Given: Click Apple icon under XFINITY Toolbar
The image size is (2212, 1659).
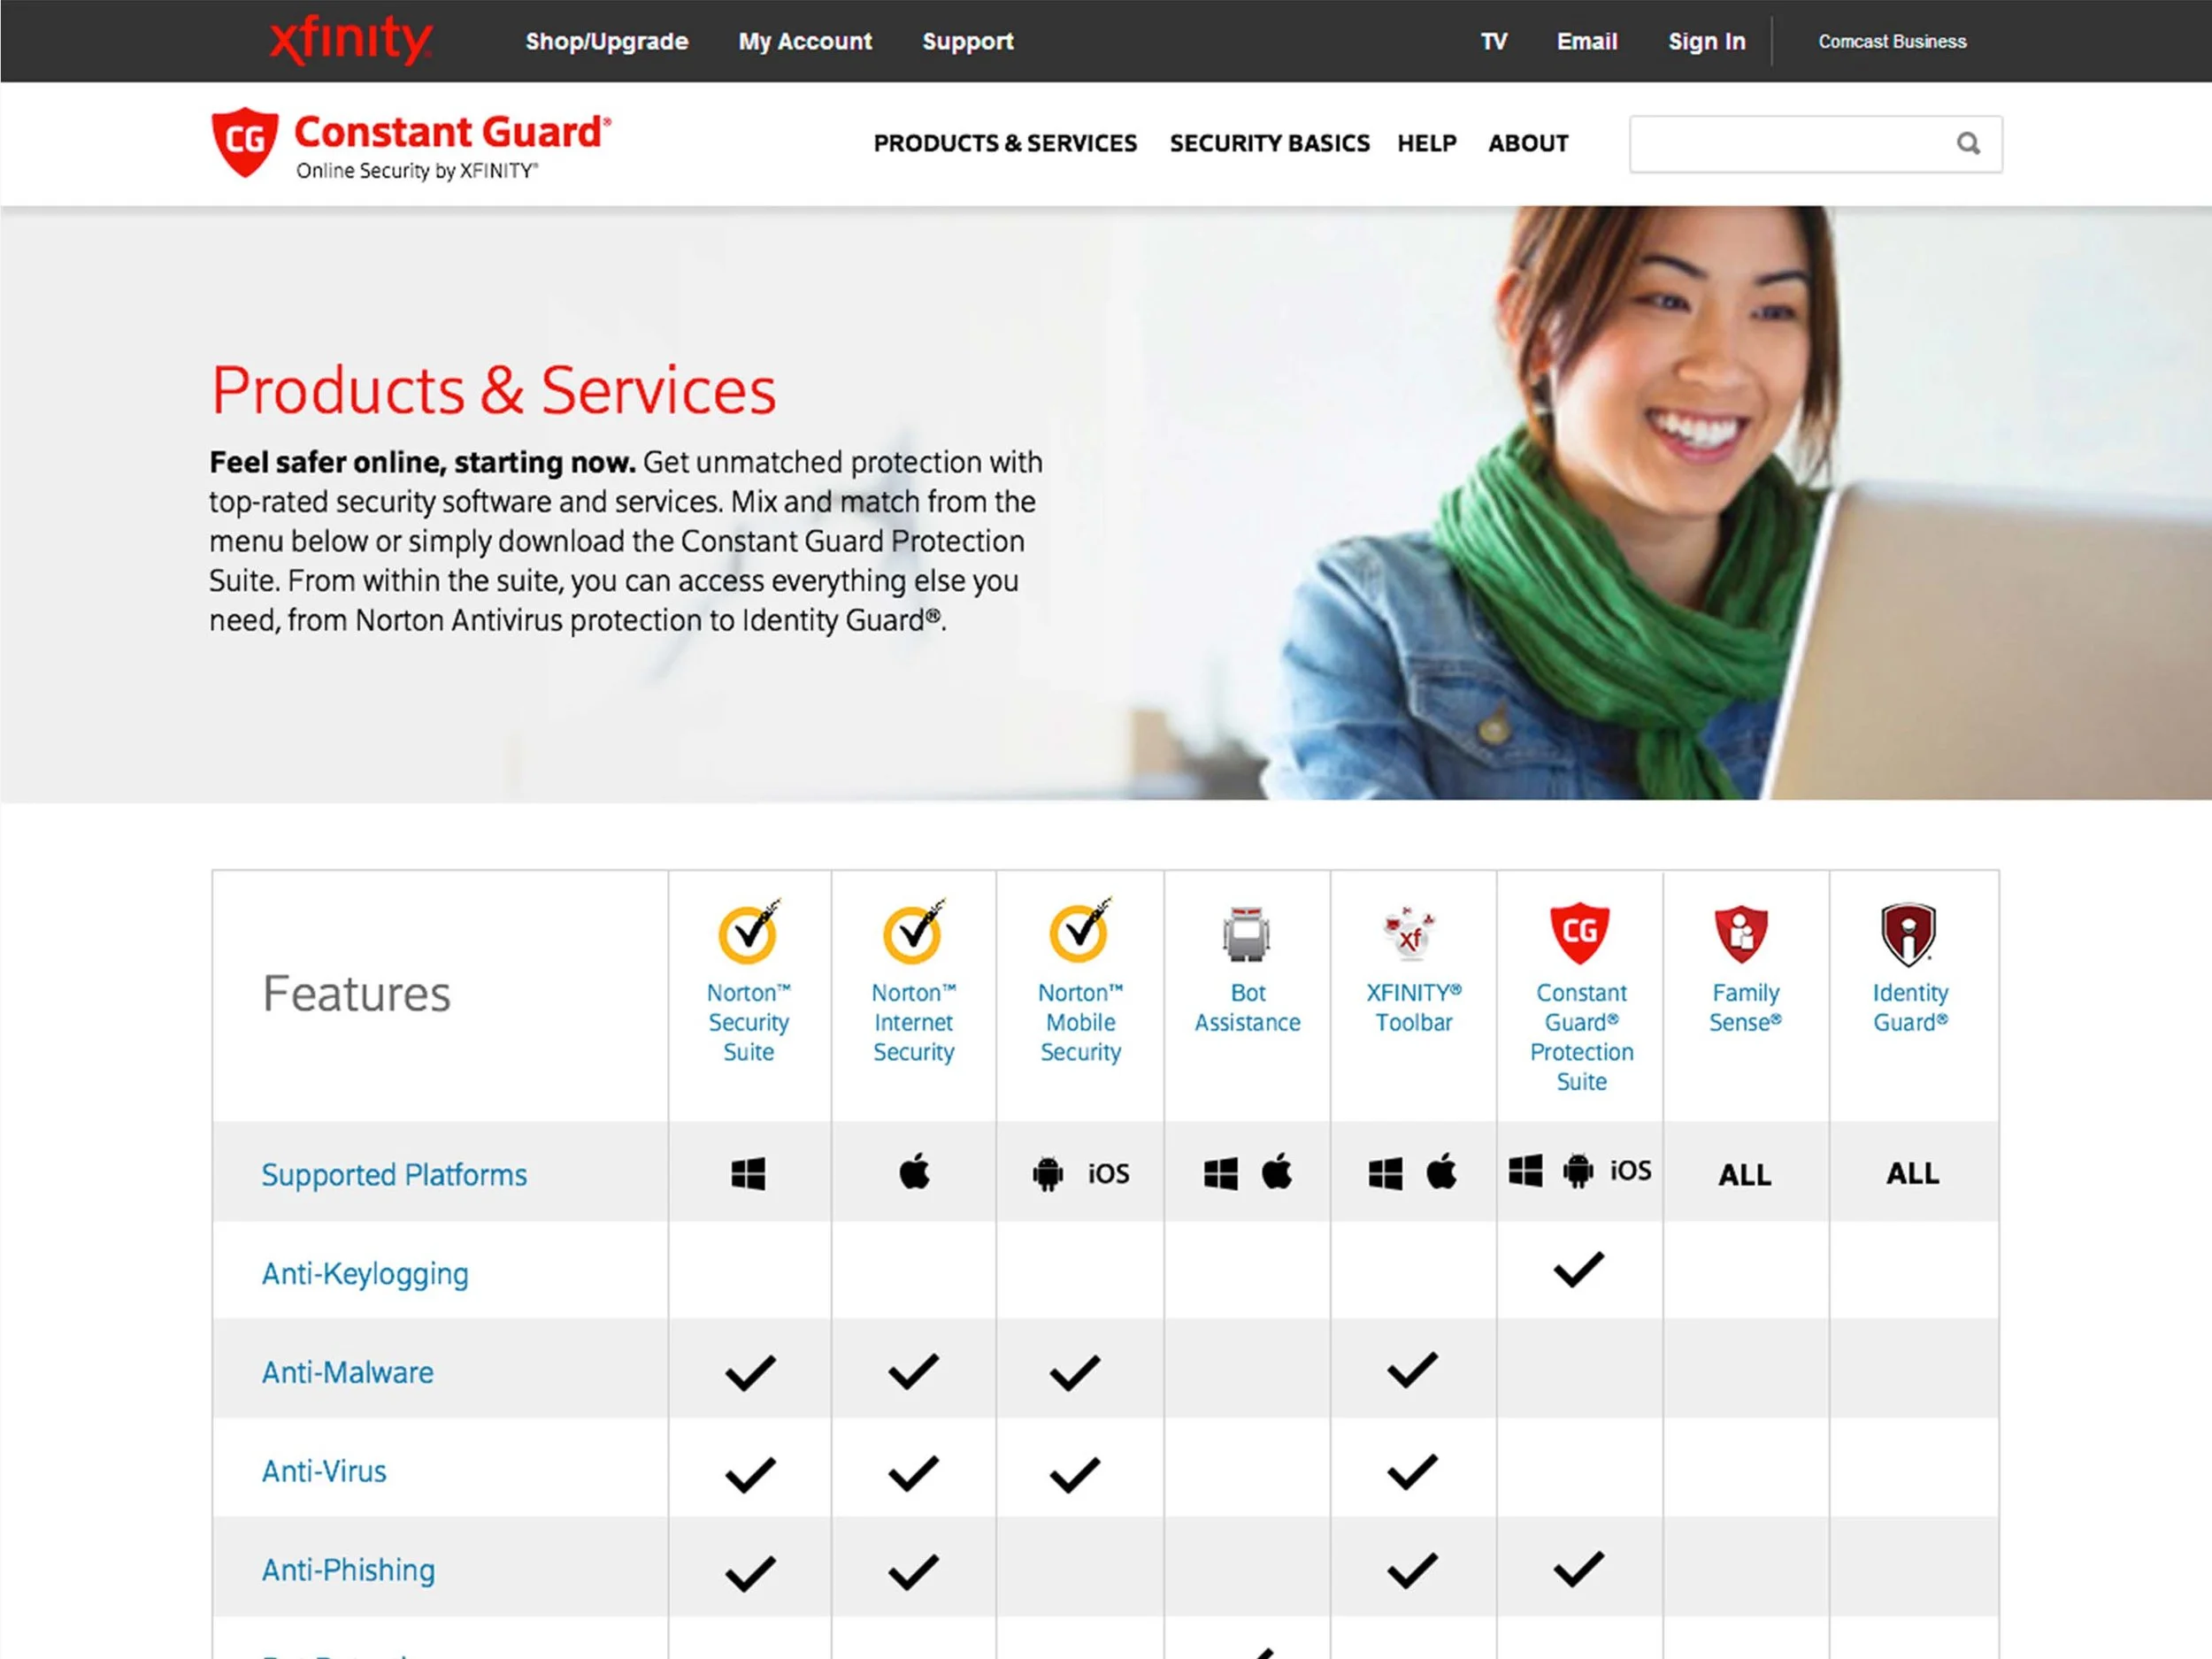Looking at the screenshot, I should pos(1441,1171).
